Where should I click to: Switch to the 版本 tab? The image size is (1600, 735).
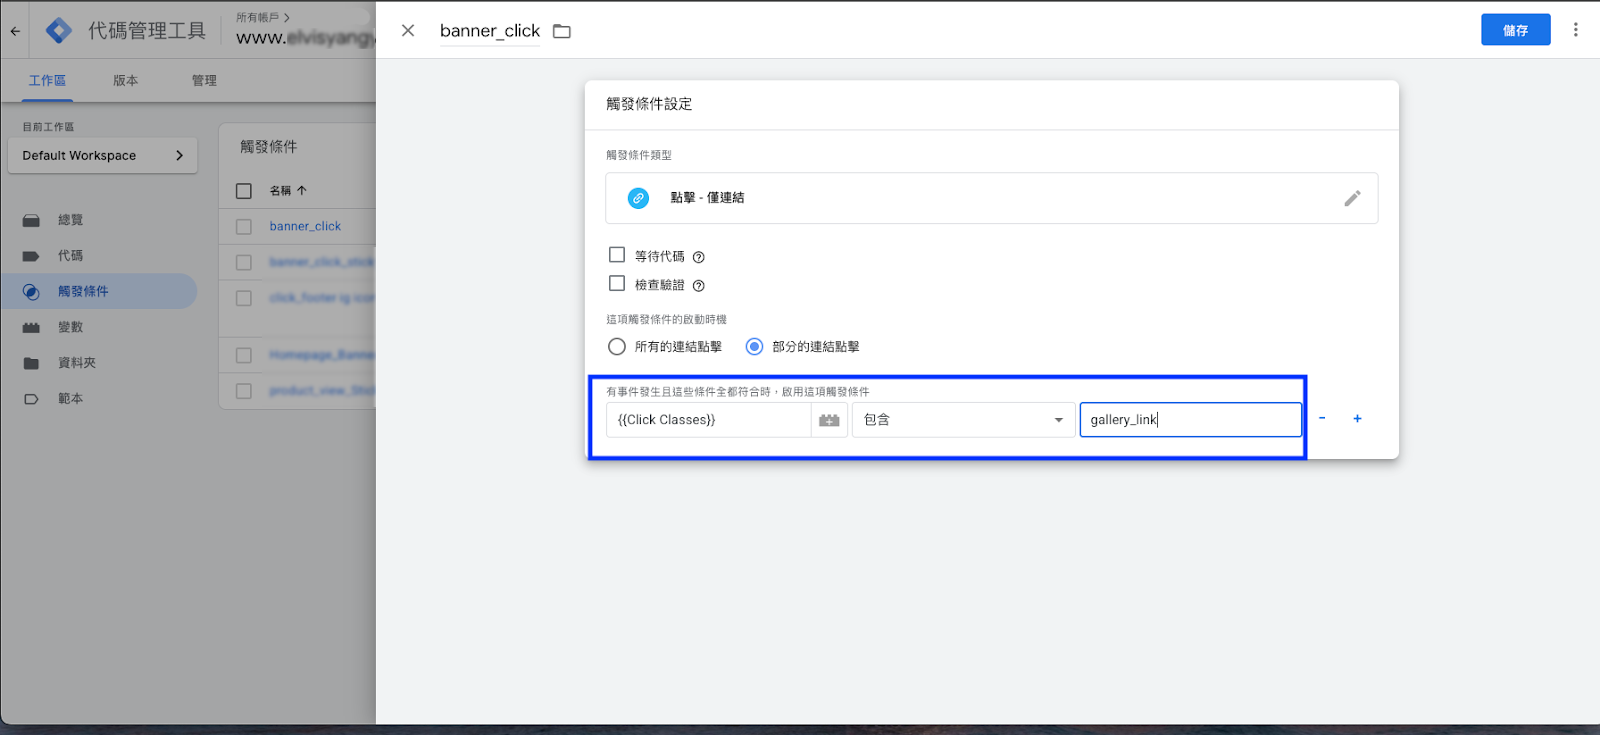point(125,81)
